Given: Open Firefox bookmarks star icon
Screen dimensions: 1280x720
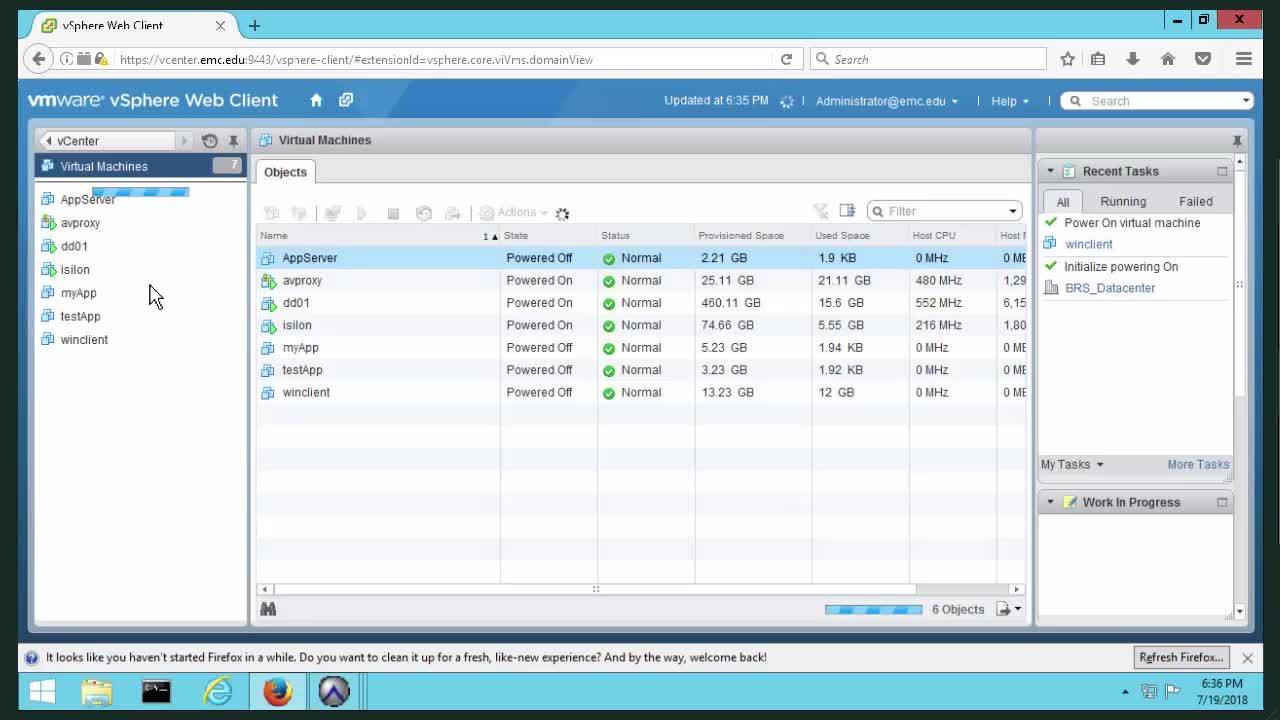Looking at the screenshot, I should point(1067,59).
